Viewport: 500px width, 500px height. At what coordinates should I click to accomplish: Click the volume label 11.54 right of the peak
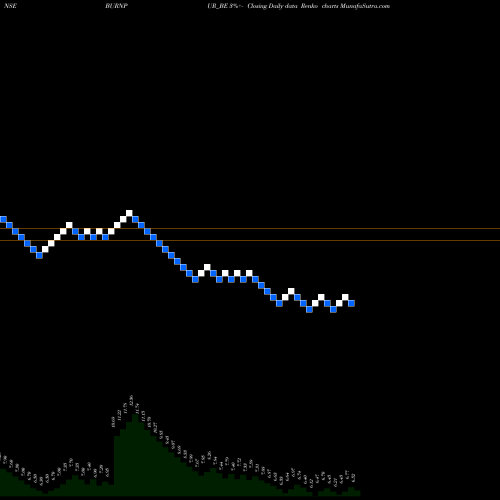137,408
